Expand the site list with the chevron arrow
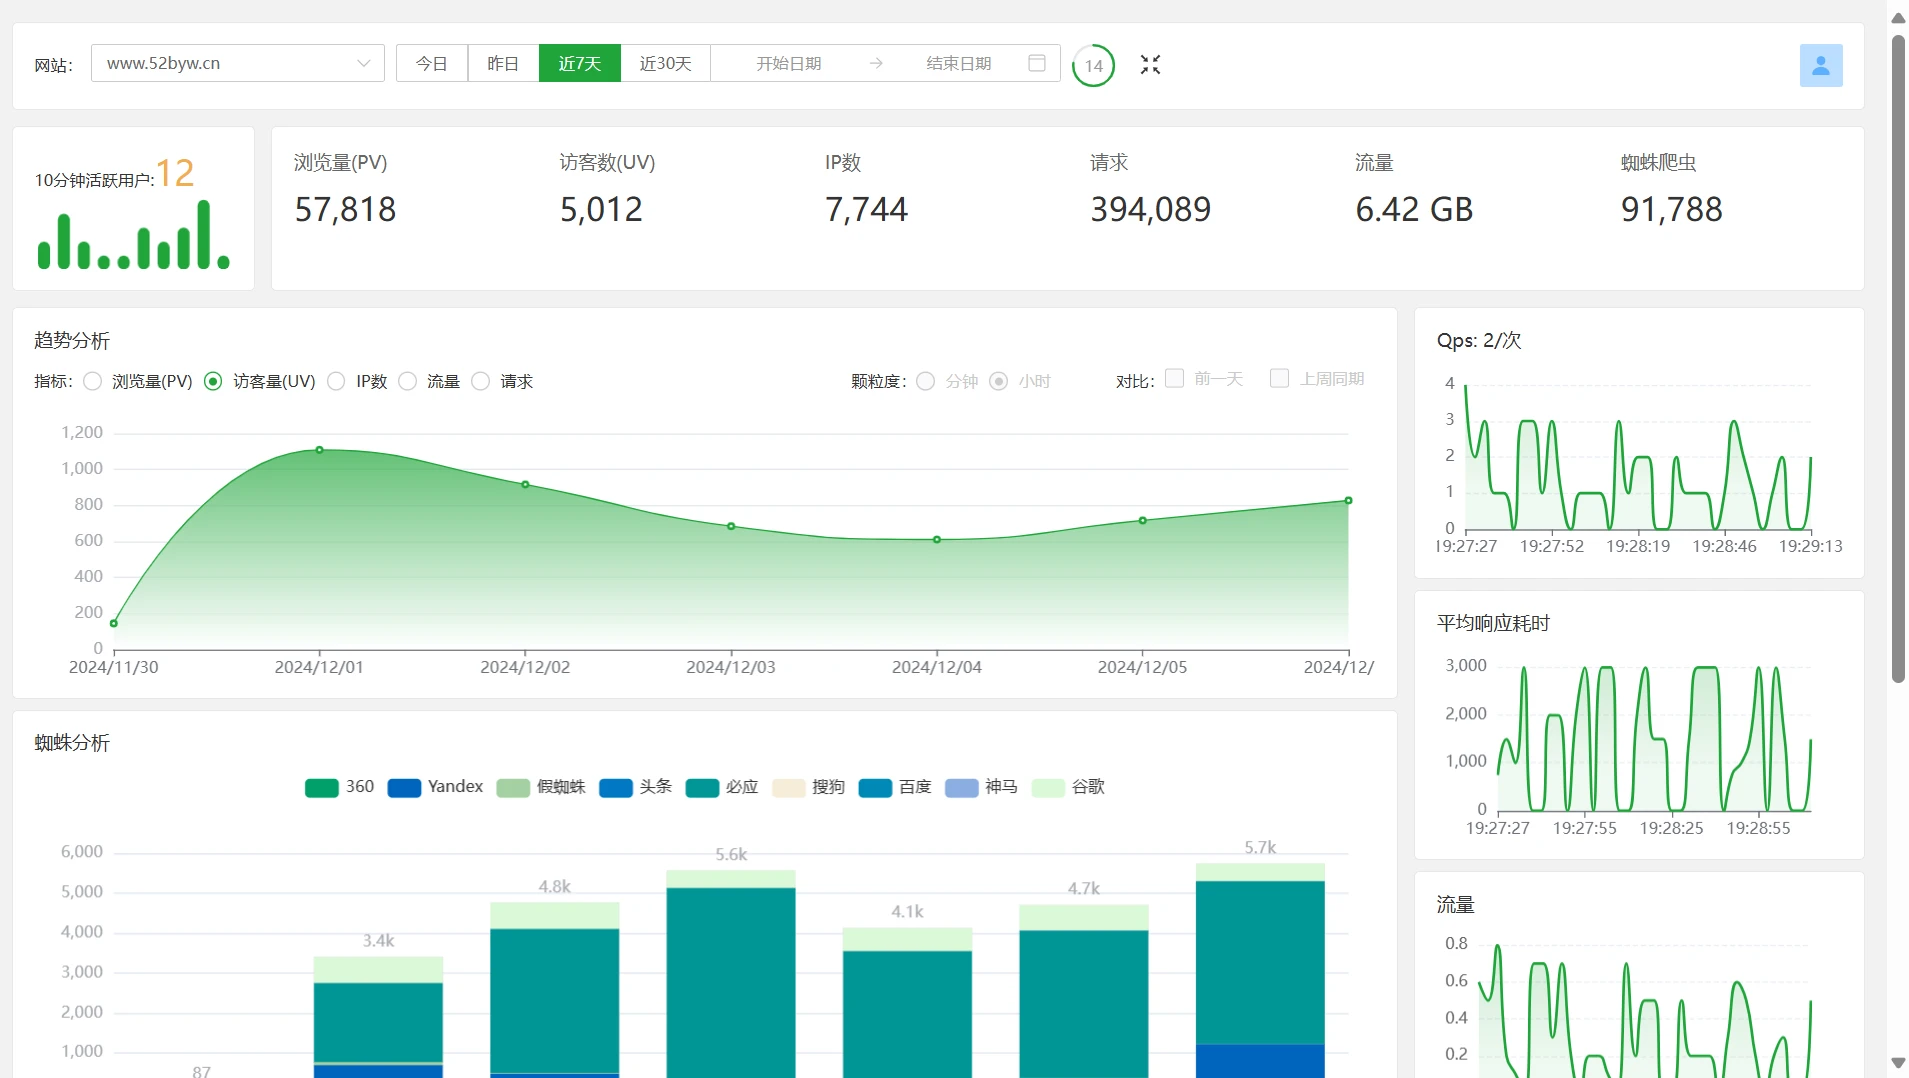This screenshot has width=1909, height=1078. pyautogui.click(x=363, y=63)
